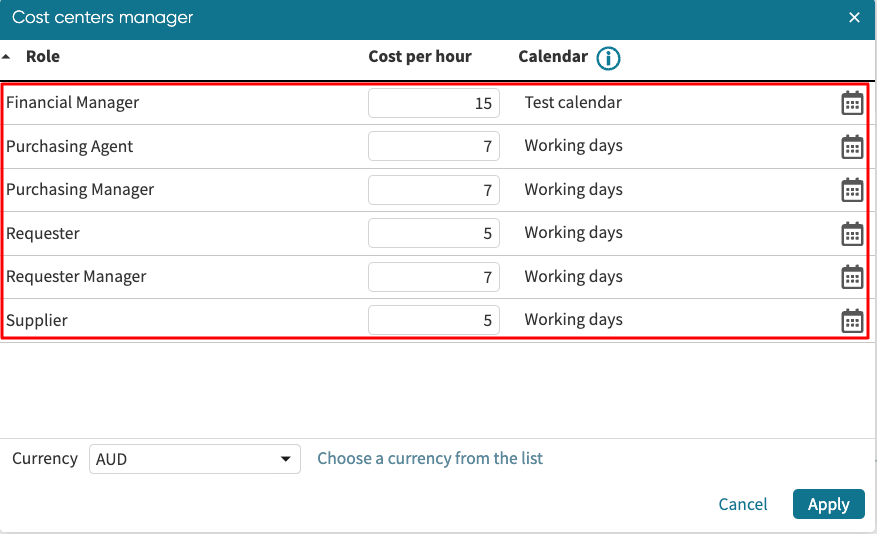Viewport: 877px width, 534px height.
Task: Open calendar picker for Purchasing Manager
Action: [x=852, y=190]
